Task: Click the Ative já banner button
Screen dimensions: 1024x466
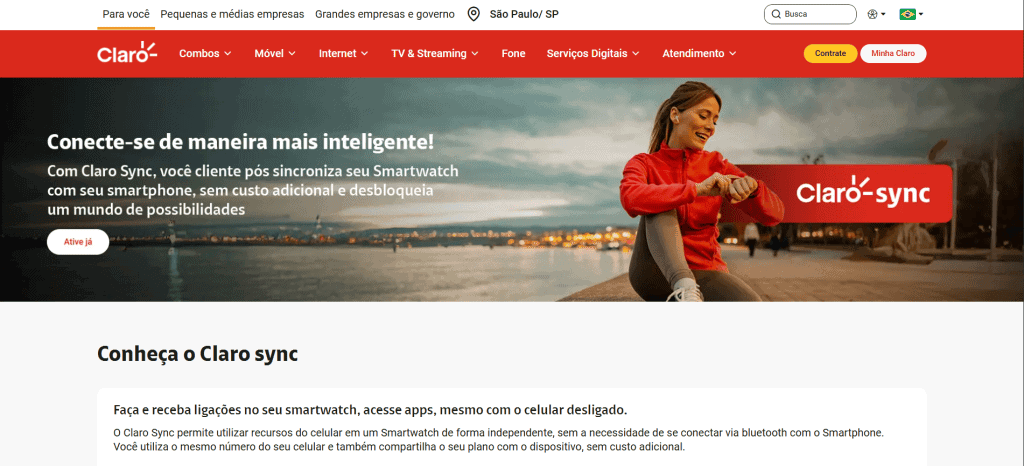Action: pos(78,241)
